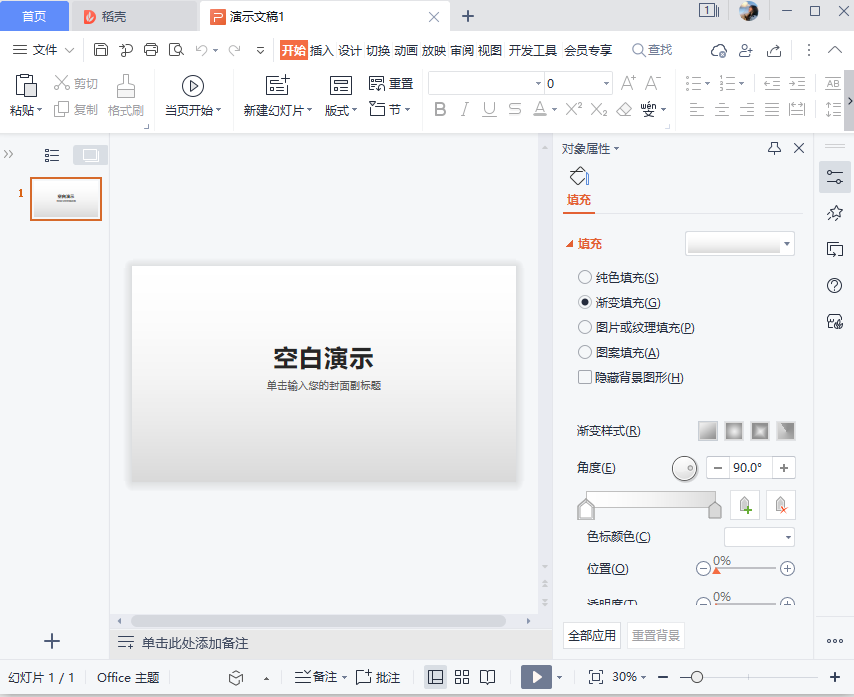854x697 pixels.
Task: Open the color stop color (色标颜色) dropdown
Action: (x=759, y=537)
